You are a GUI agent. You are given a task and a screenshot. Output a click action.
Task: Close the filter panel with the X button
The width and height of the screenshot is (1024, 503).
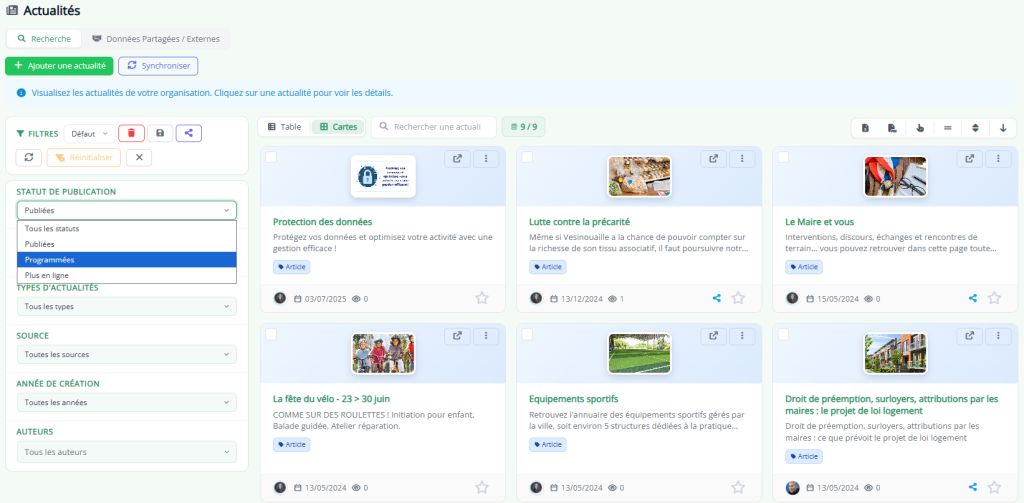pyautogui.click(x=139, y=158)
